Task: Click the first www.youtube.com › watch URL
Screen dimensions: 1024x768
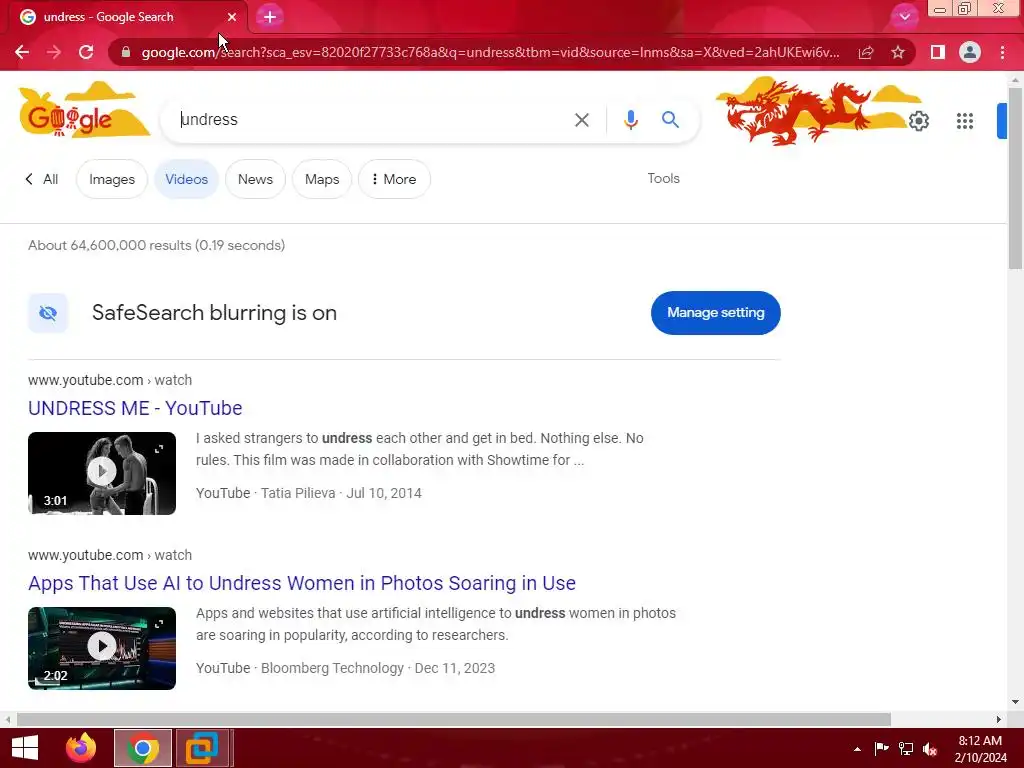Action: point(110,380)
